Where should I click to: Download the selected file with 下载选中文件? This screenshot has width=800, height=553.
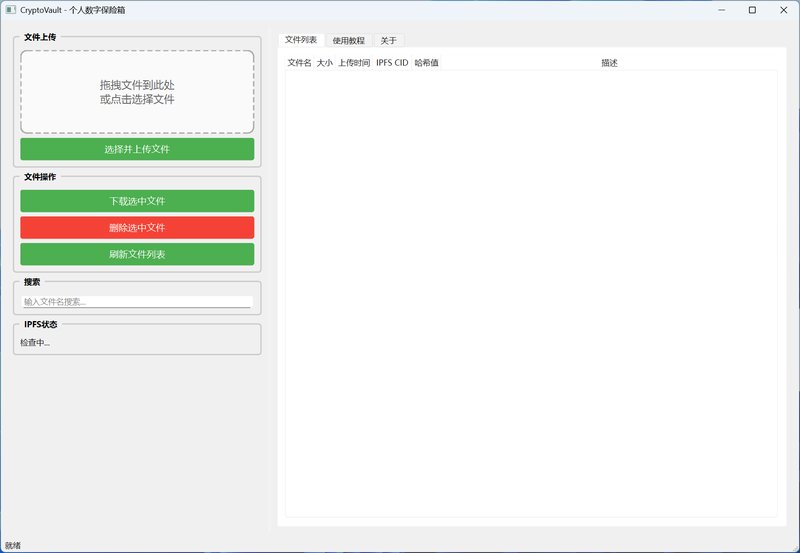[x=137, y=201]
